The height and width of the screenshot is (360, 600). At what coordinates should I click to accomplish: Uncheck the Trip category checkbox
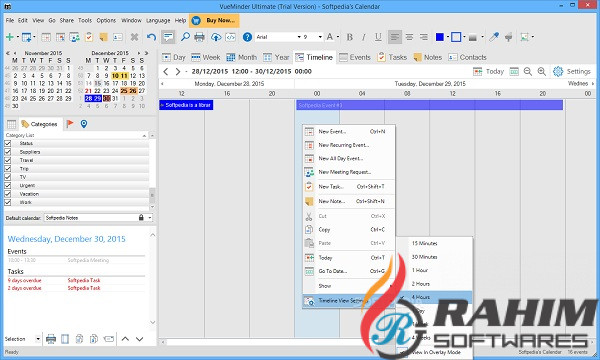point(8,168)
